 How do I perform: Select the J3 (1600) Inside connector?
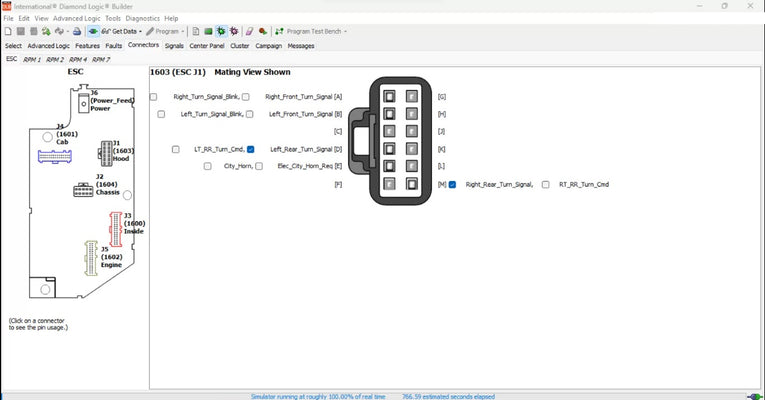point(115,231)
